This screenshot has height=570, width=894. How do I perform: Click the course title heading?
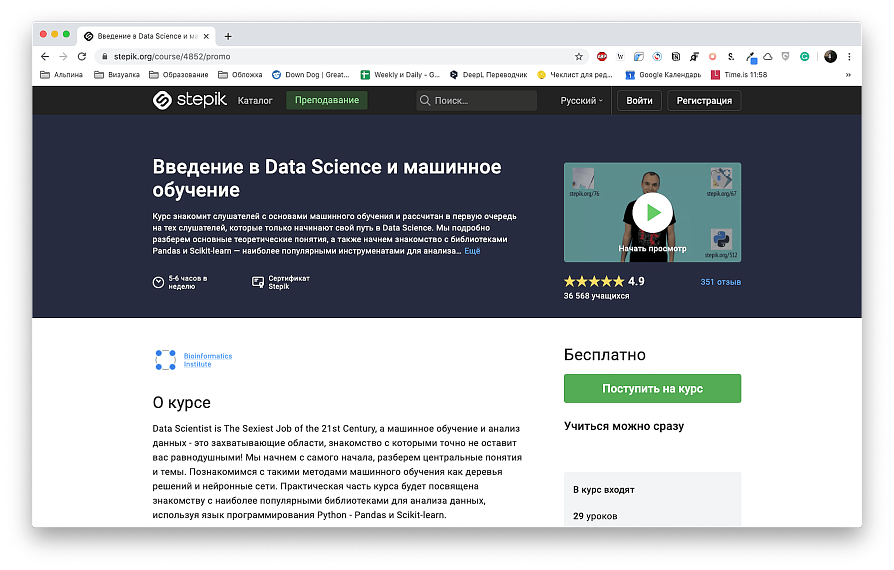point(327,178)
